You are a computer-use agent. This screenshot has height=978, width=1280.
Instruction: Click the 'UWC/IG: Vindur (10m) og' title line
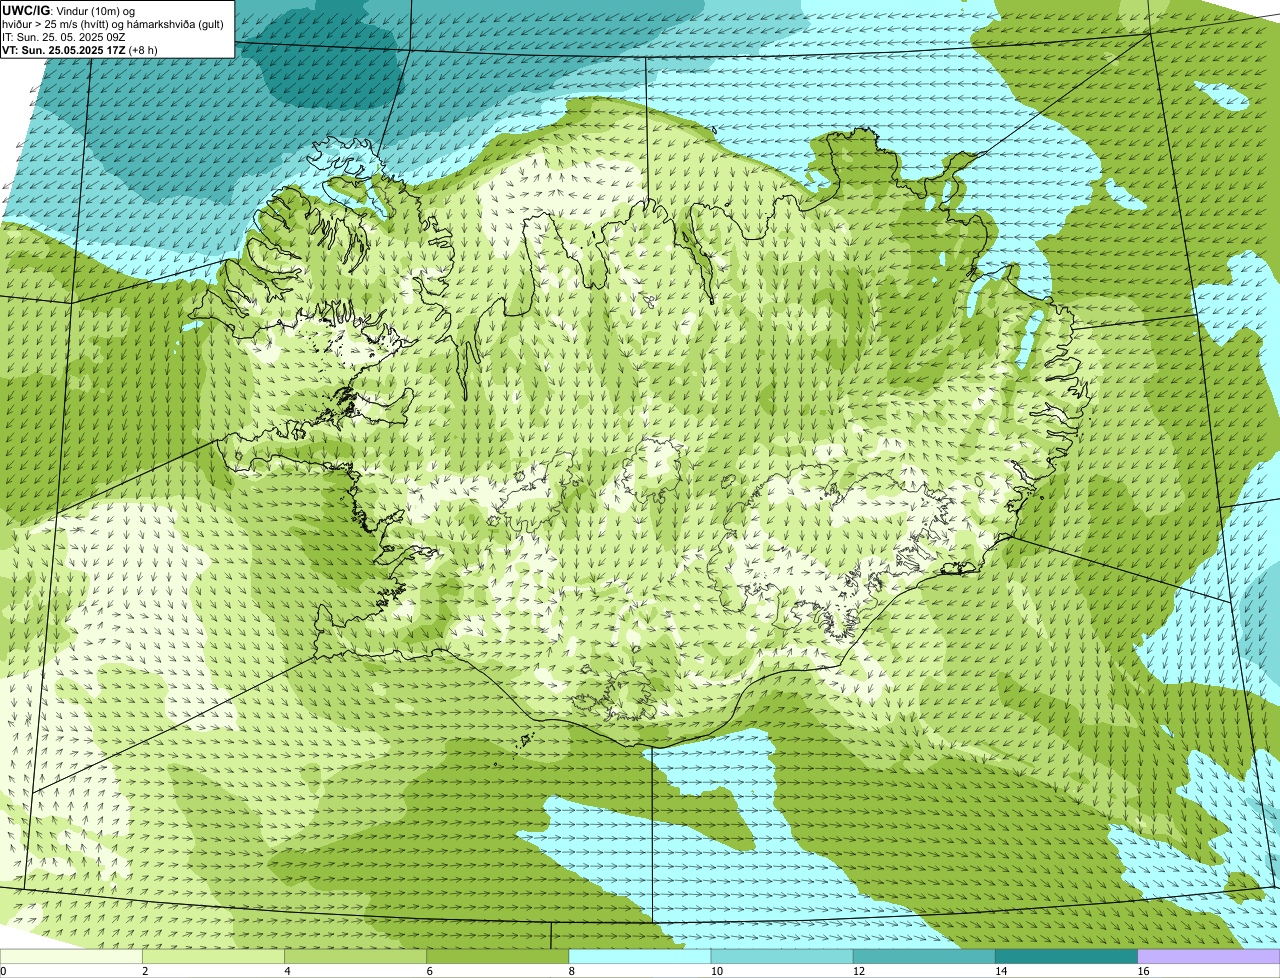(x=68, y=10)
